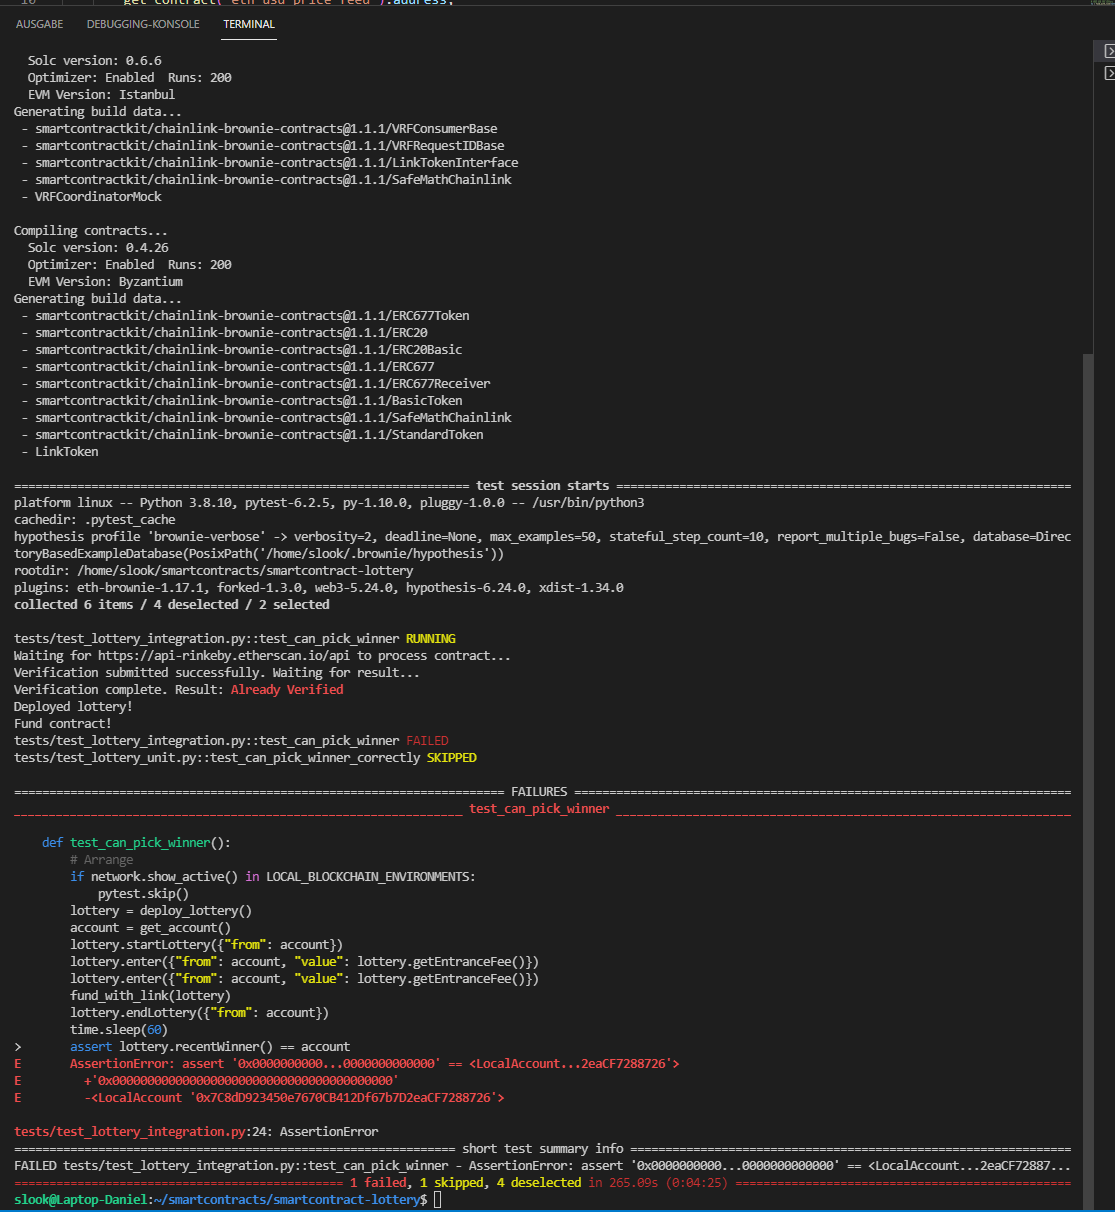Image resolution: width=1115 pixels, height=1212 pixels.
Task: Click 'account = get_account()' line
Action: (150, 928)
